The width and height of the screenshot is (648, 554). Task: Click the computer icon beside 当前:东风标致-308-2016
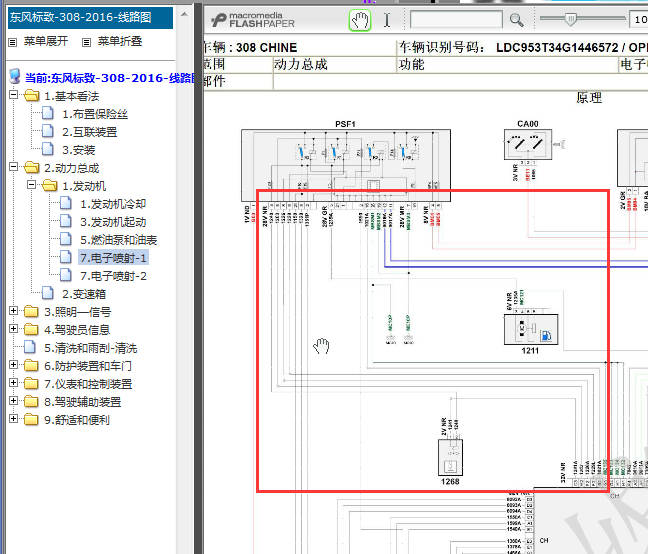15,76
